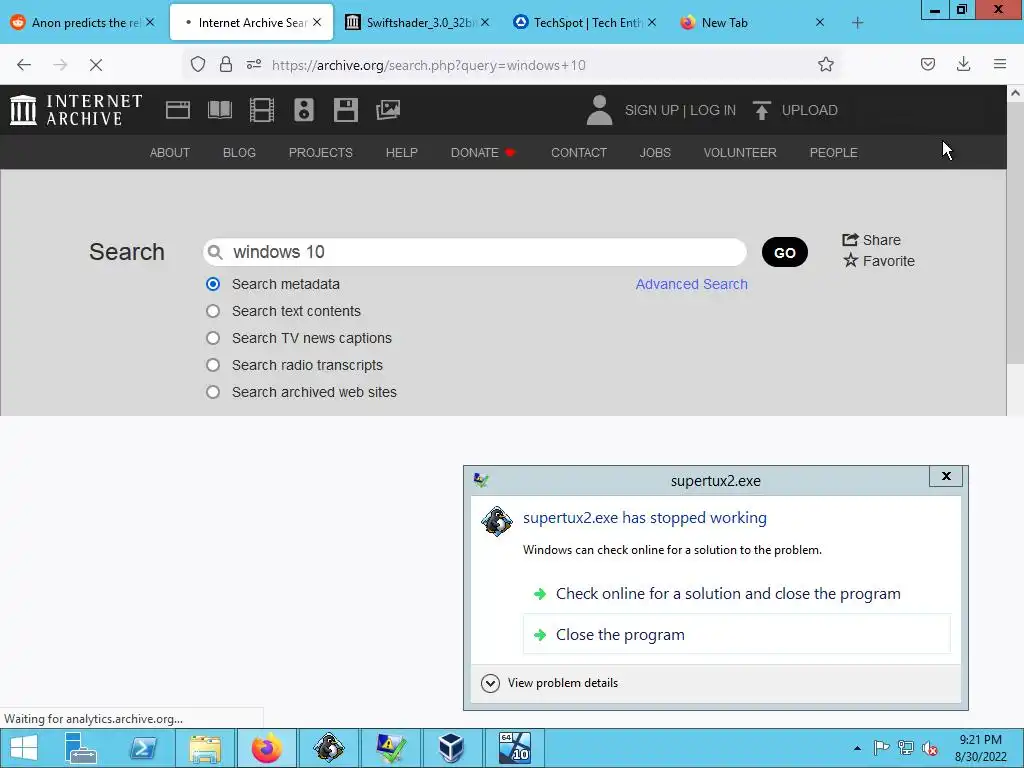Open PowerShell from the taskbar
The height and width of the screenshot is (768, 1024).
point(142,748)
